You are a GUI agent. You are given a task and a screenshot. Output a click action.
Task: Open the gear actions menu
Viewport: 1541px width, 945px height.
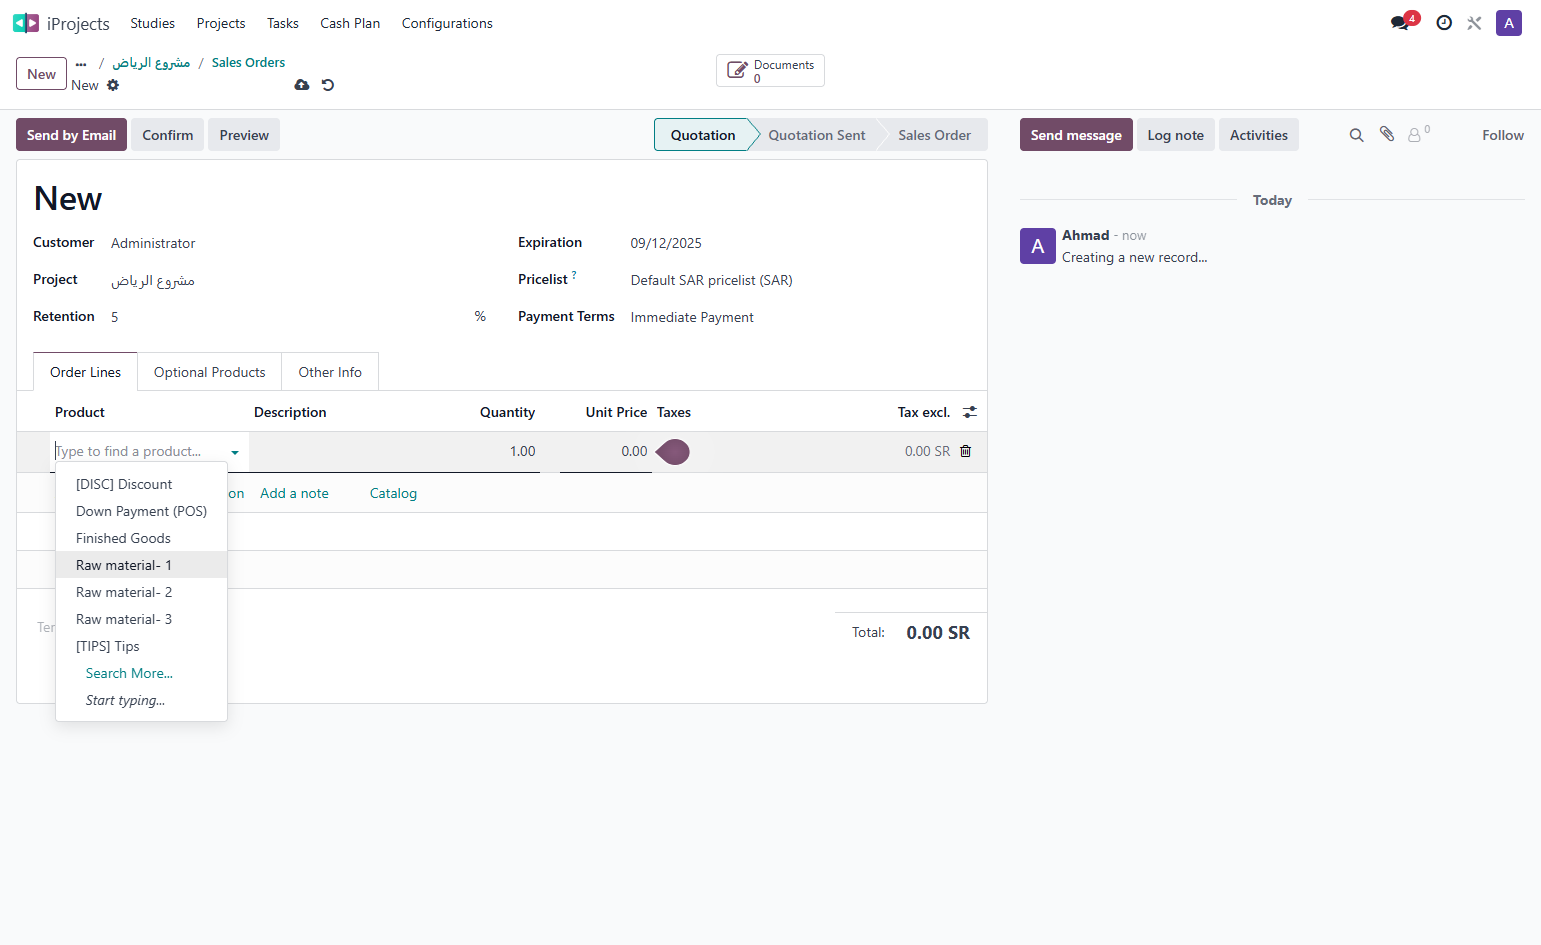pyautogui.click(x=113, y=85)
